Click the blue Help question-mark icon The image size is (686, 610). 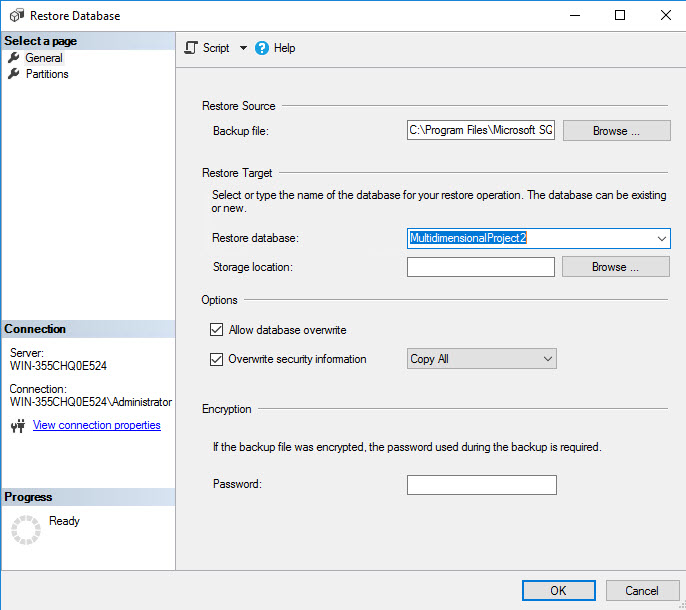(262, 48)
